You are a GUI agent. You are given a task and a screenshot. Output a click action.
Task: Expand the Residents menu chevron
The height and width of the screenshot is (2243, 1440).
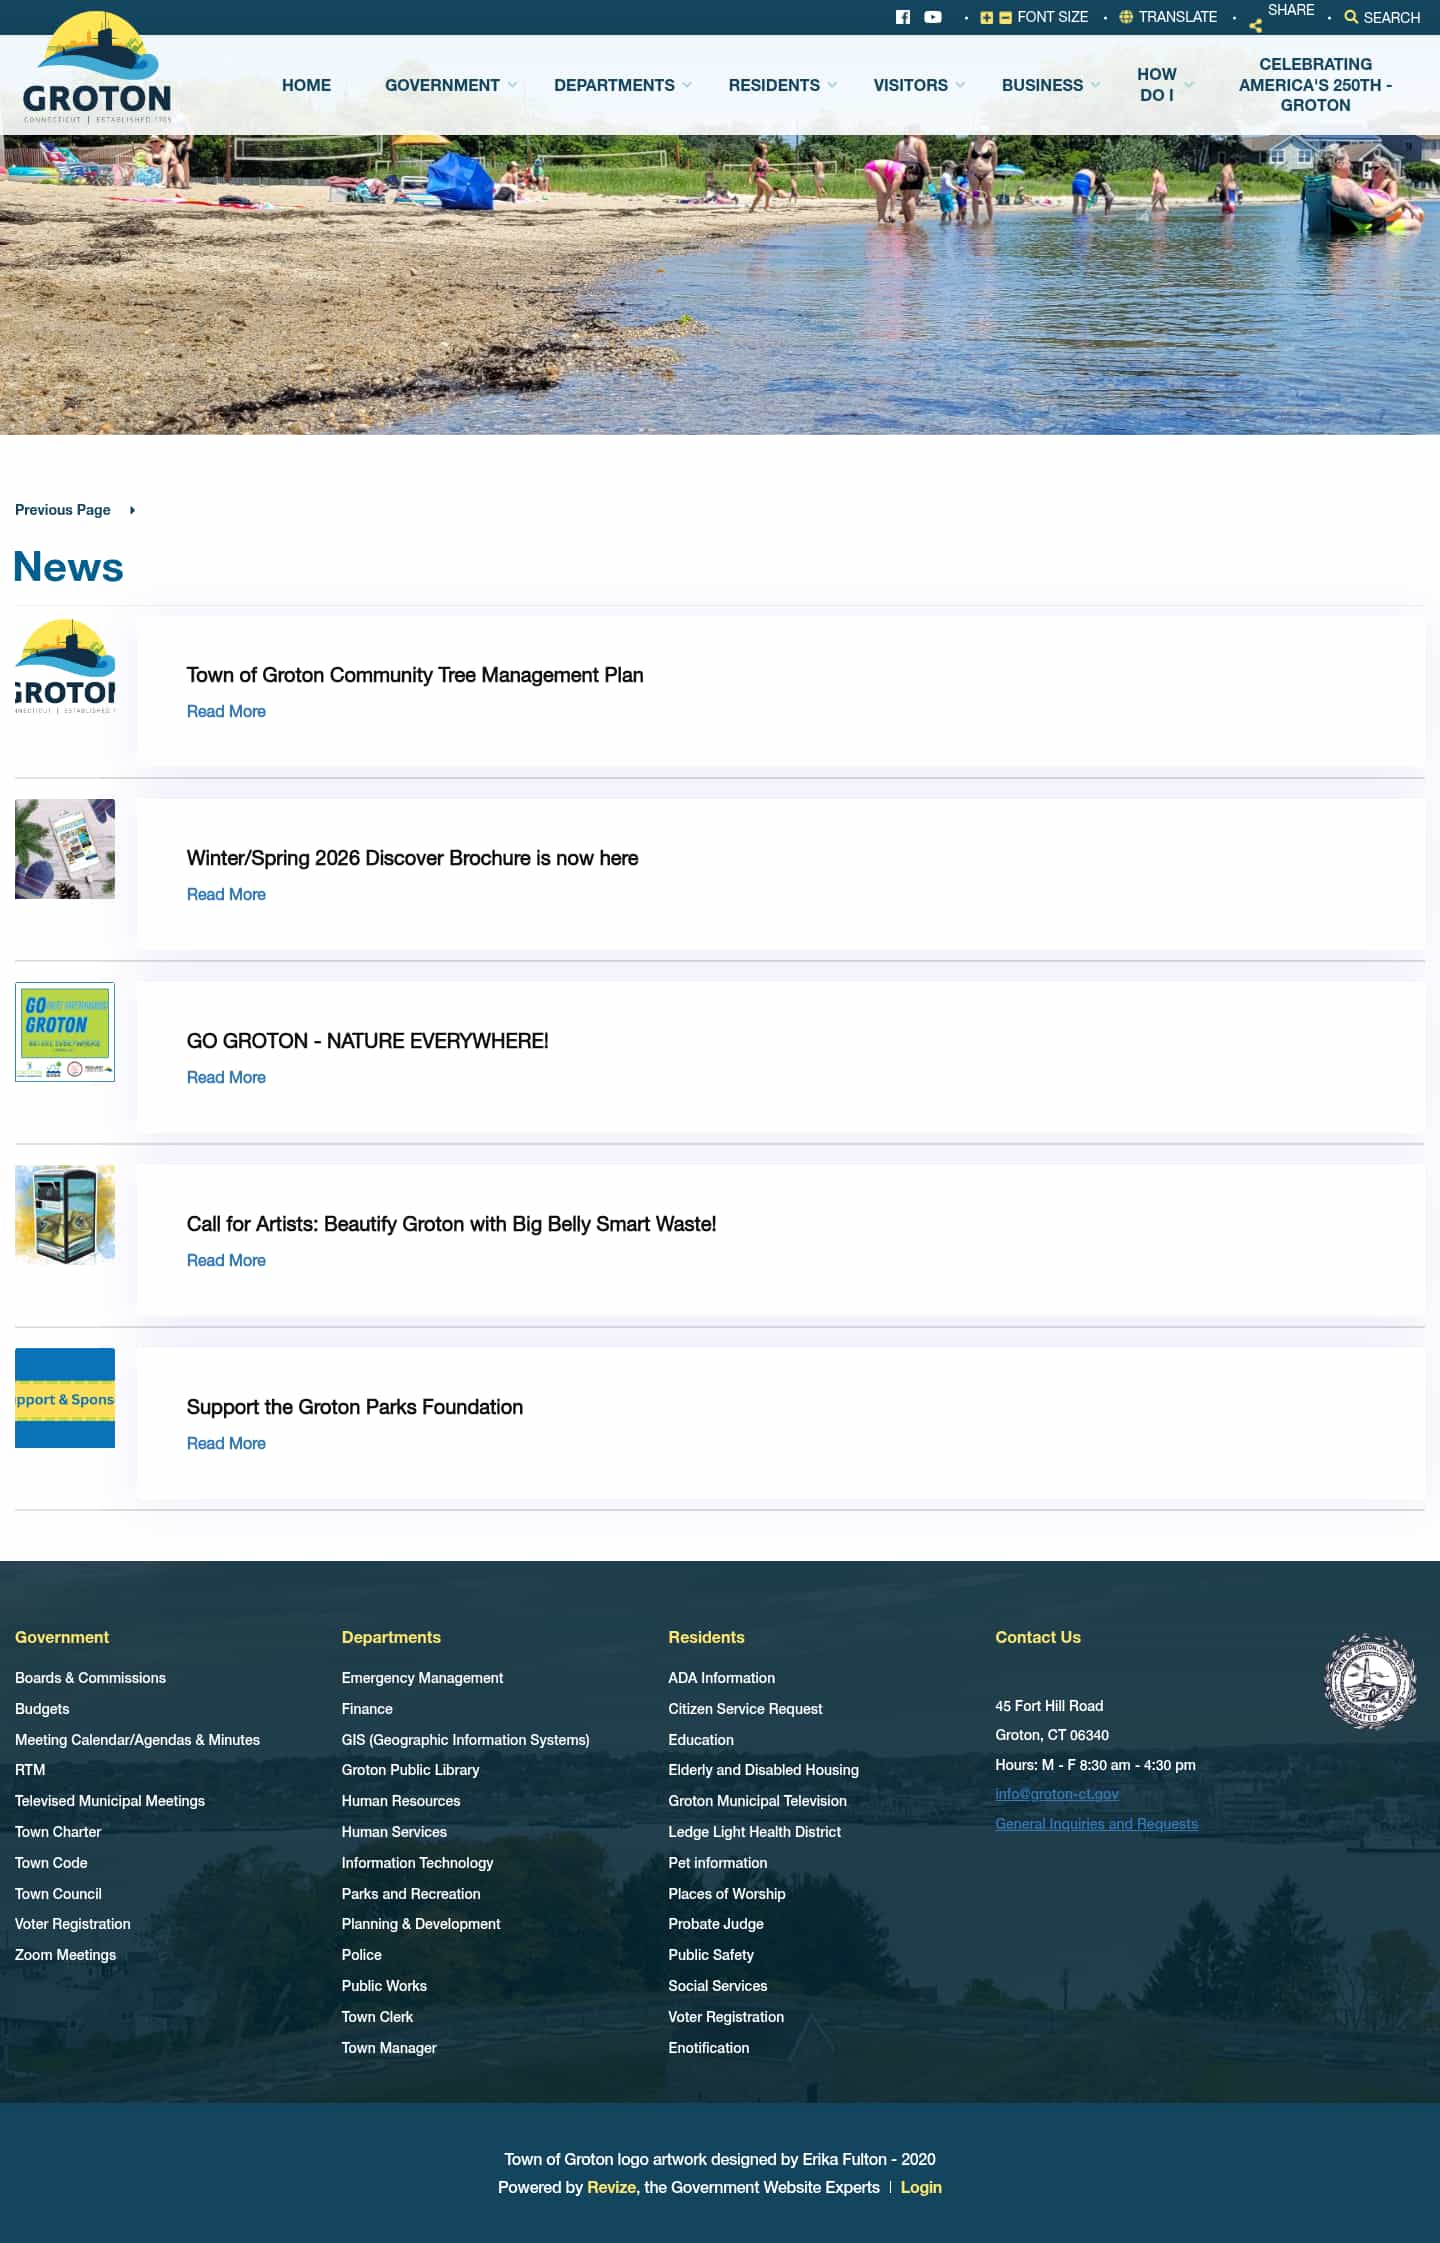[832, 85]
